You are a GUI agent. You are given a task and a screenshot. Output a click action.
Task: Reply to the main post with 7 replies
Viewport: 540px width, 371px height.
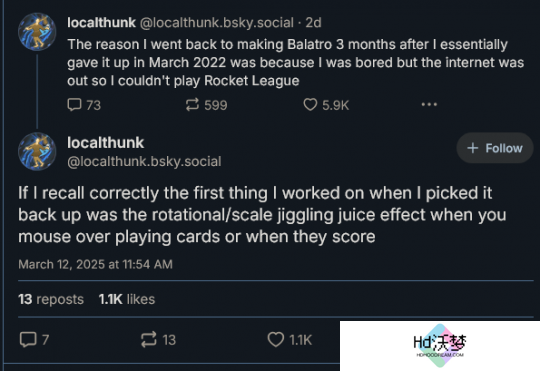pyautogui.click(x=34, y=340)
